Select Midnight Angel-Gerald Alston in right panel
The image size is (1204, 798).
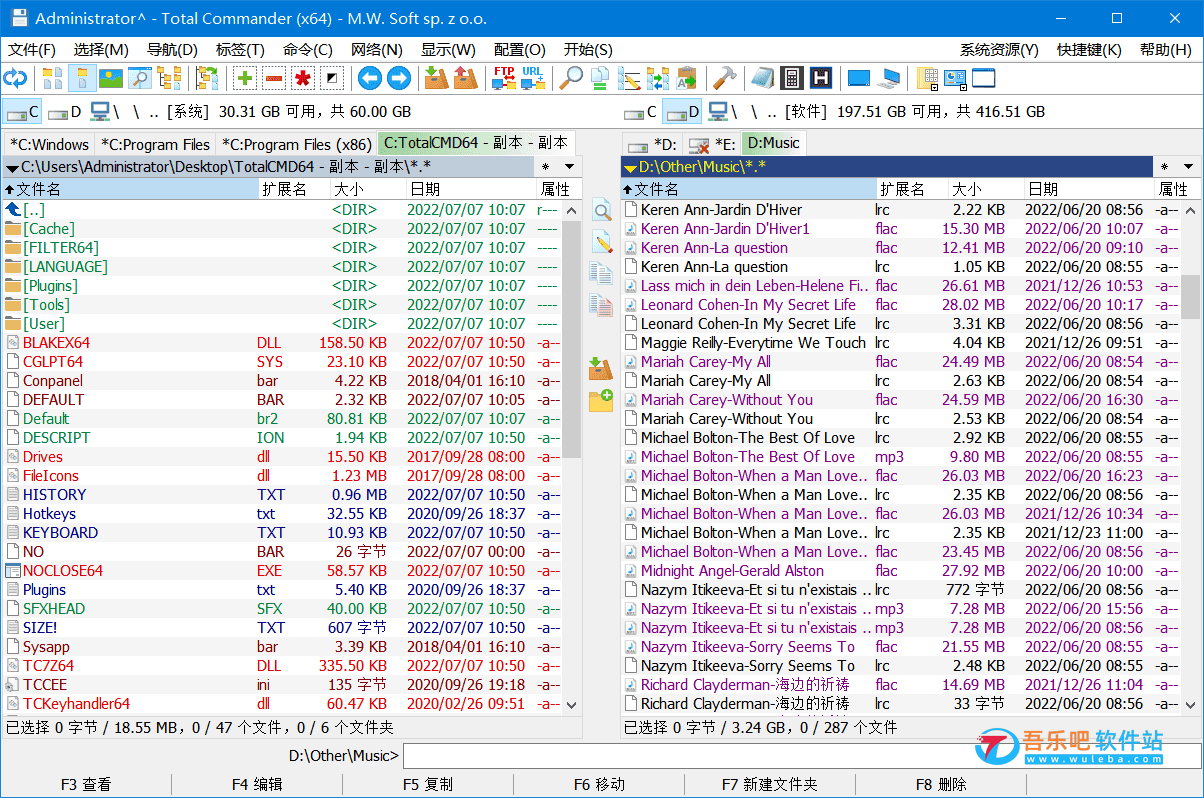coord(900,571)
